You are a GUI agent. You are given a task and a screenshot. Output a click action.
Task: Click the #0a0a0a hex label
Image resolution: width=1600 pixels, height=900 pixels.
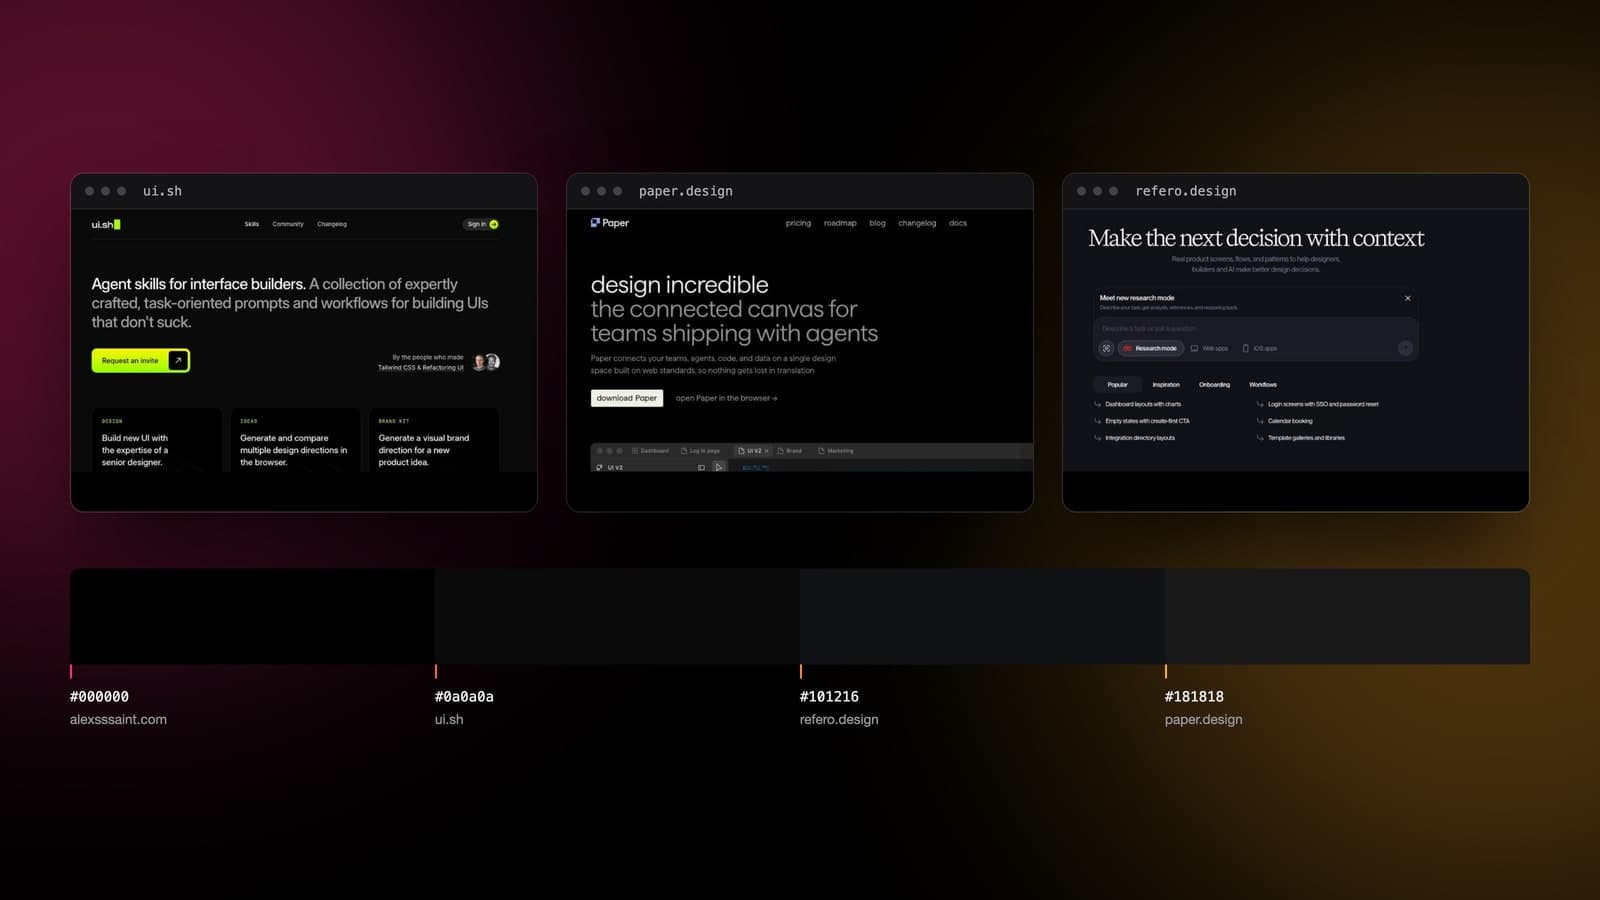[464, 697]
